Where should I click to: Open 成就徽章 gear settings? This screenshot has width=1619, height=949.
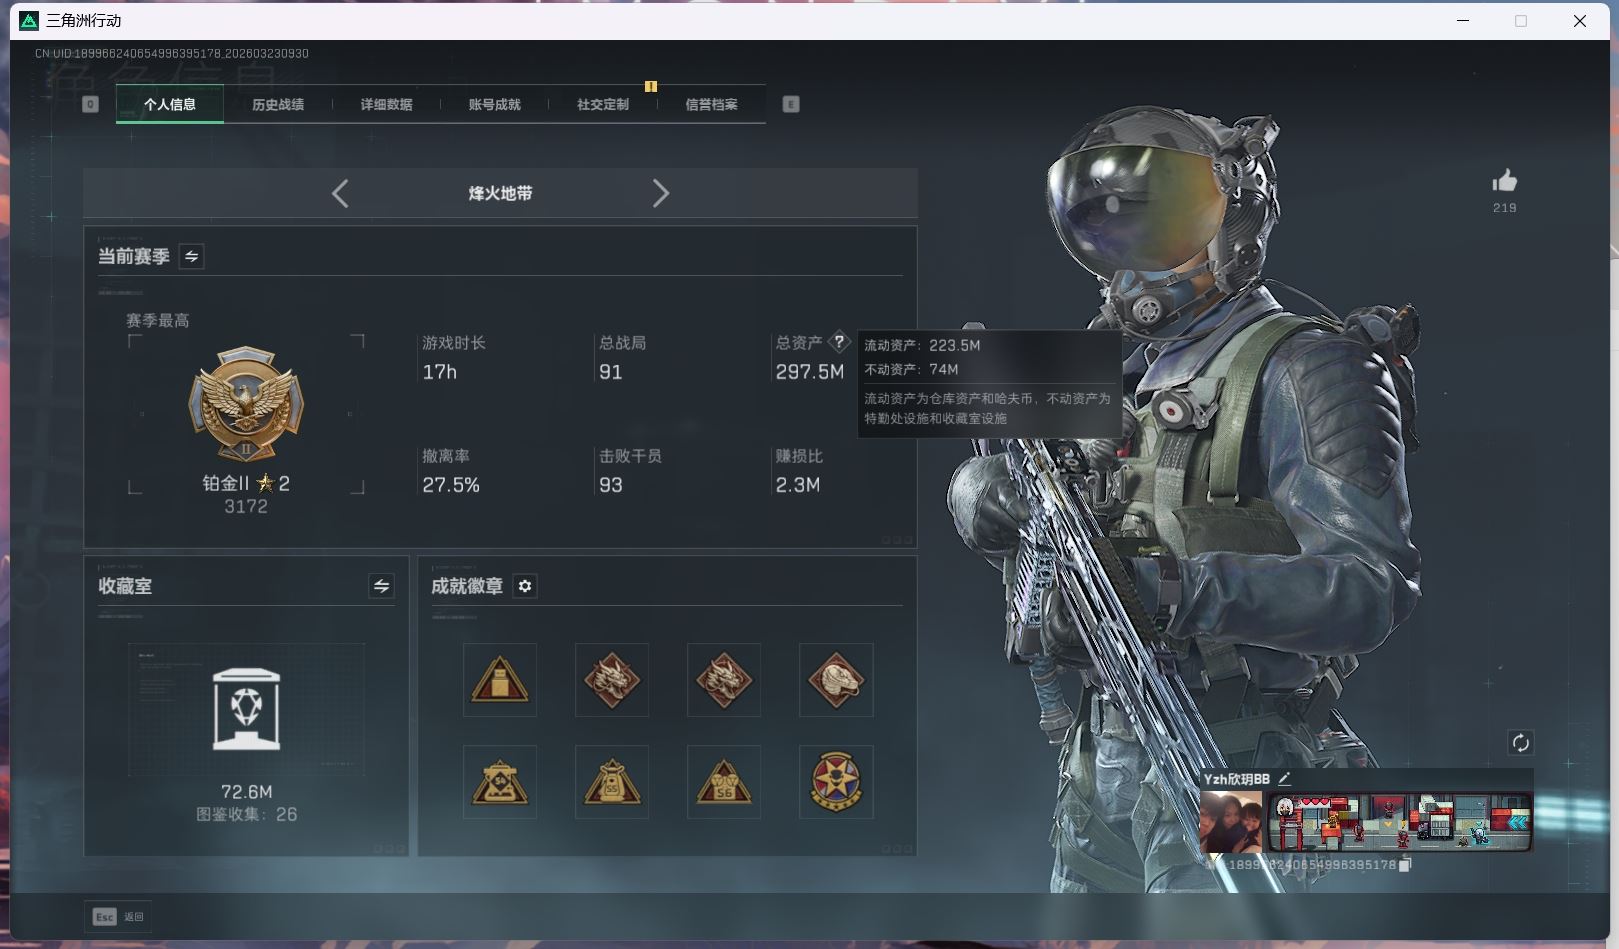point(525,586)
